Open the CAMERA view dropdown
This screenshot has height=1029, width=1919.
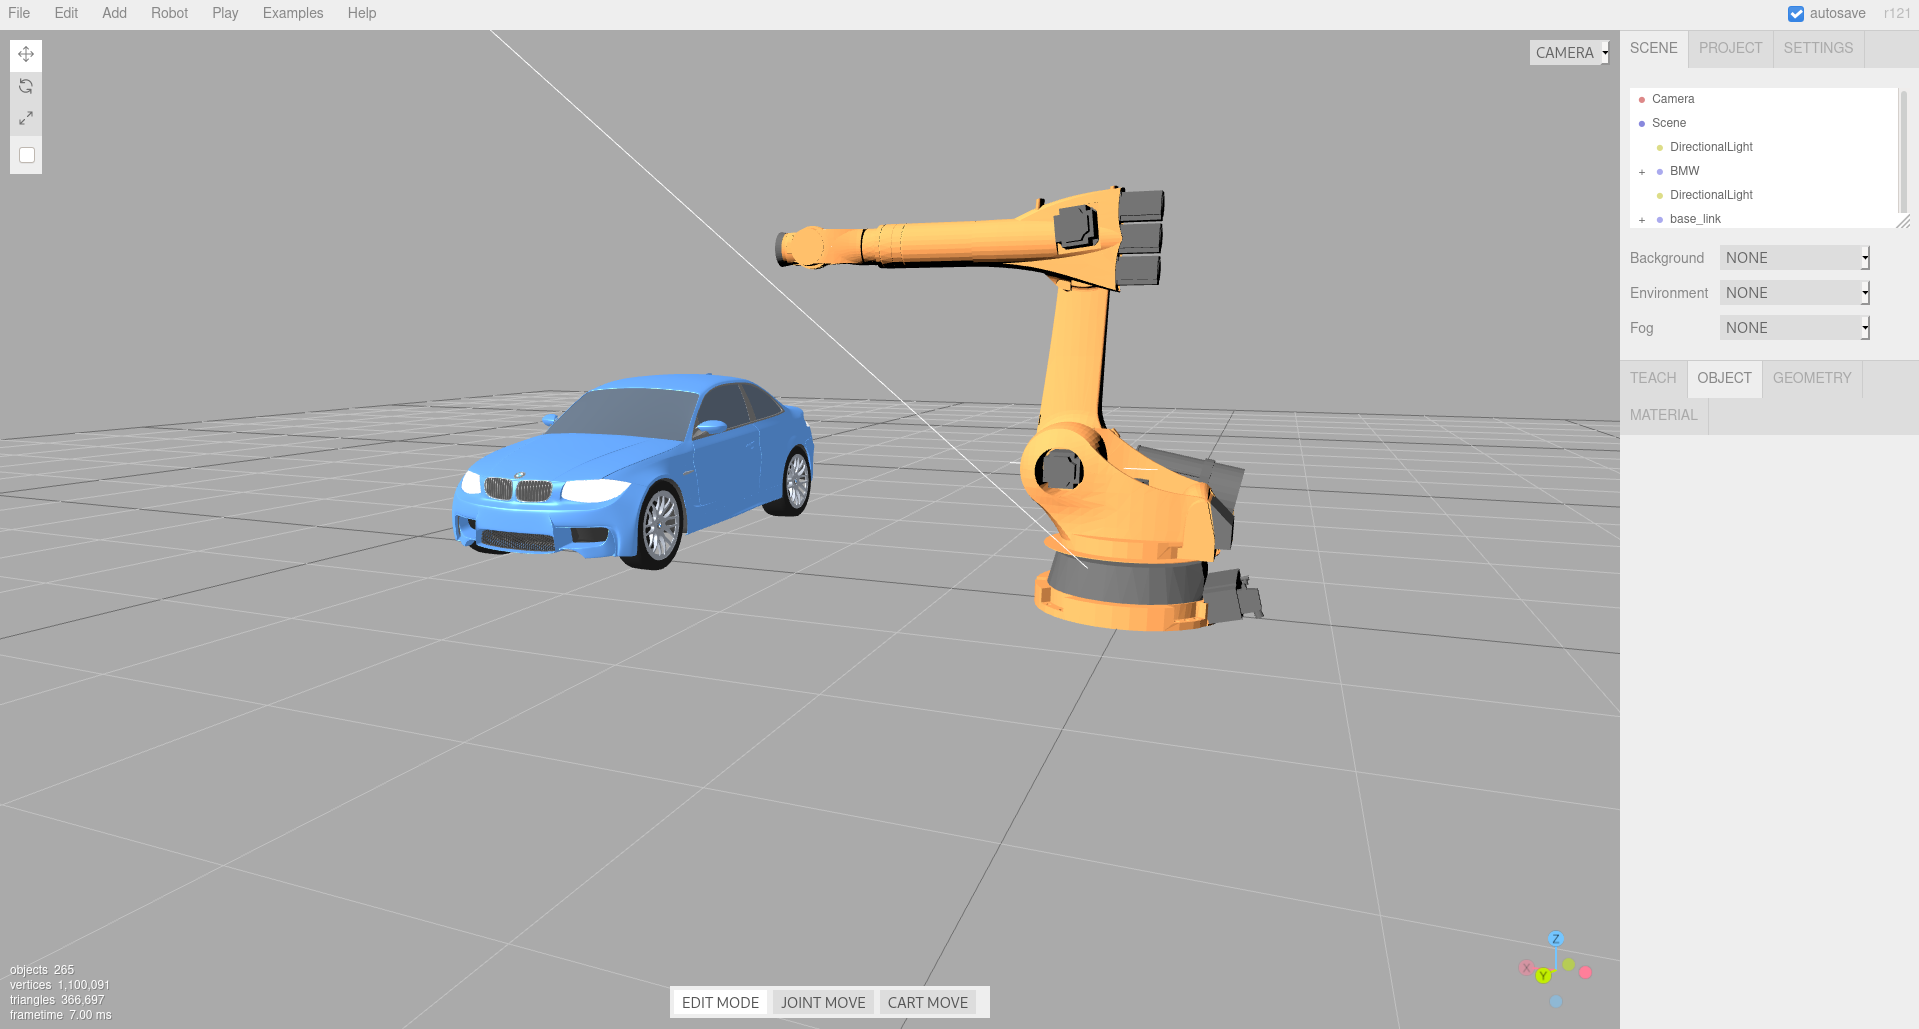[x=1569, y=53]
